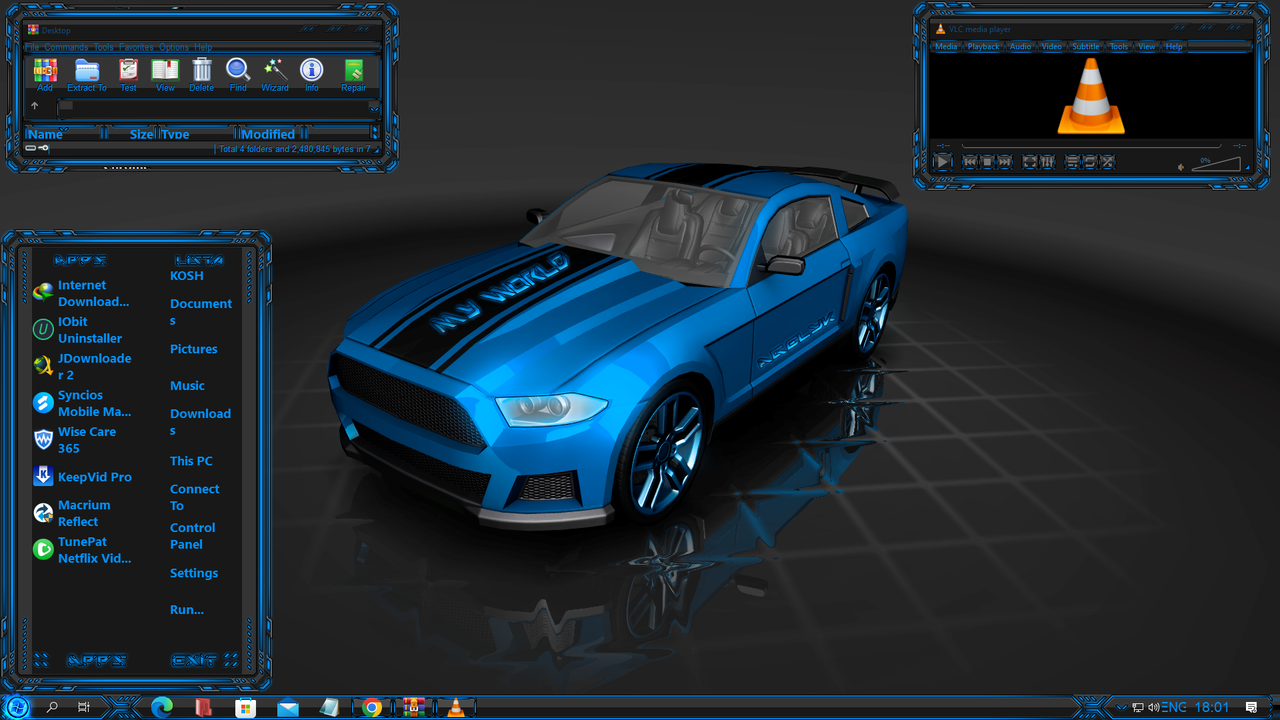Open the View tool in WinRAR
The height and width of the screenshot is (720, 1280).
(x=165, y=75)
